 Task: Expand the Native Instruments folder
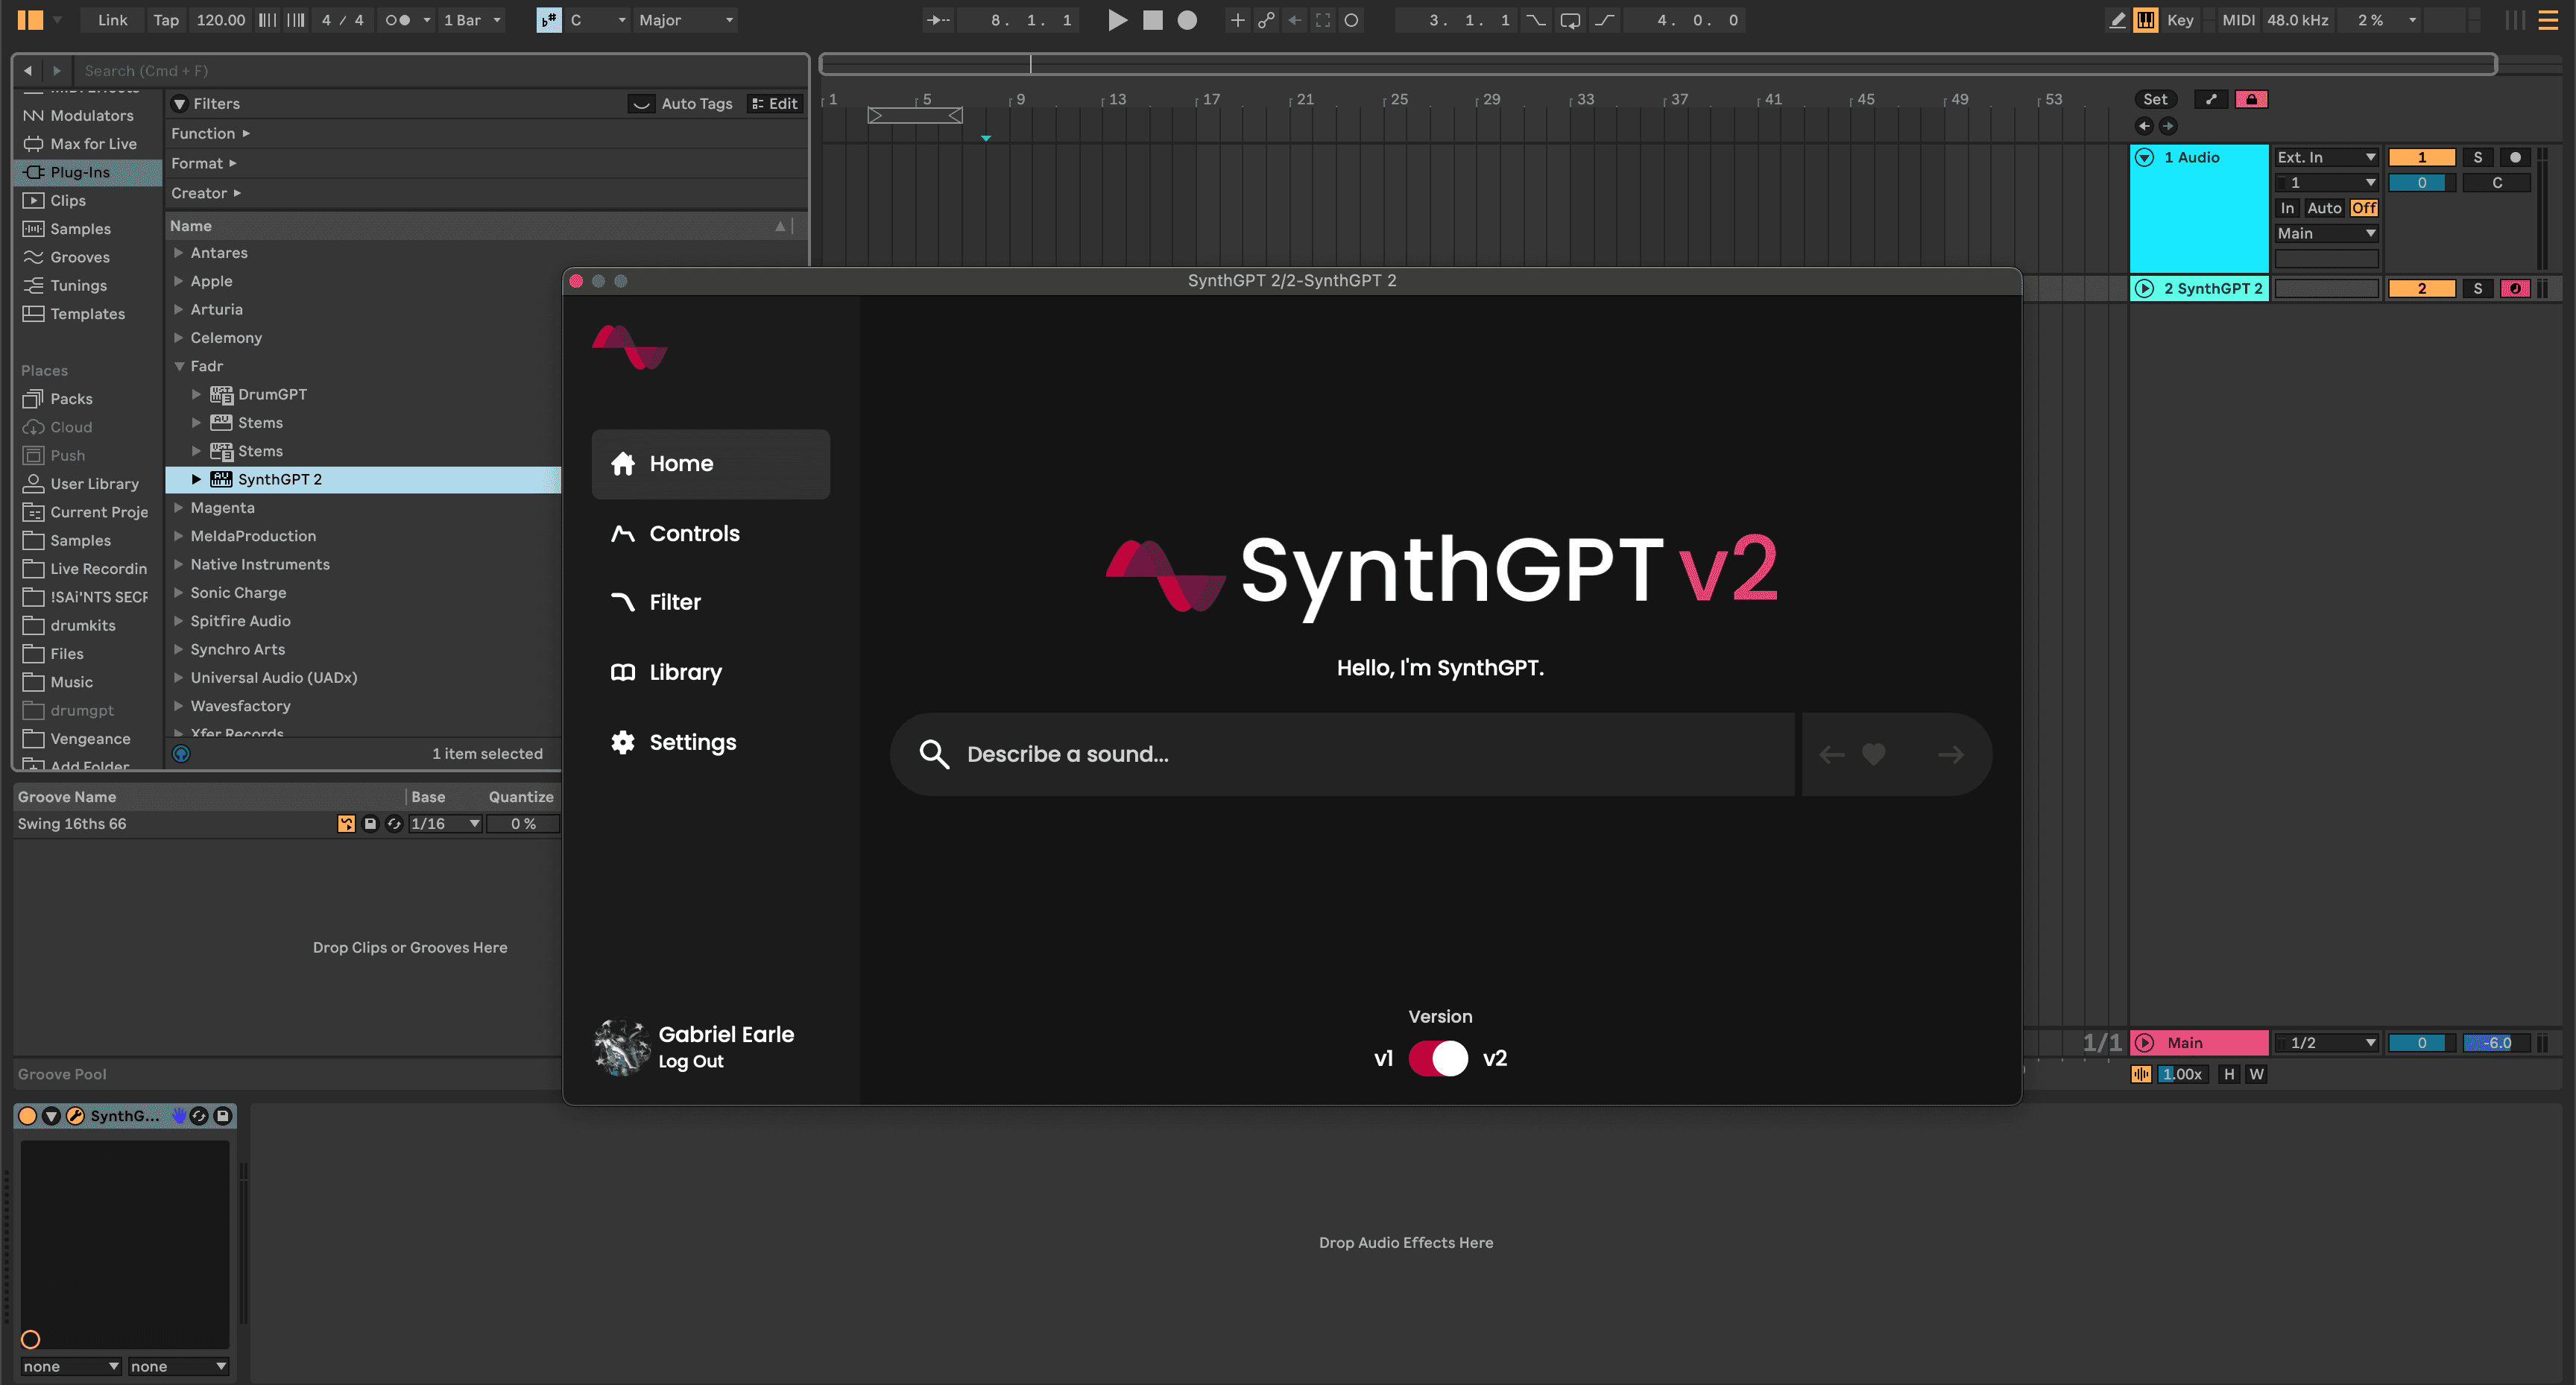[178, 564]
